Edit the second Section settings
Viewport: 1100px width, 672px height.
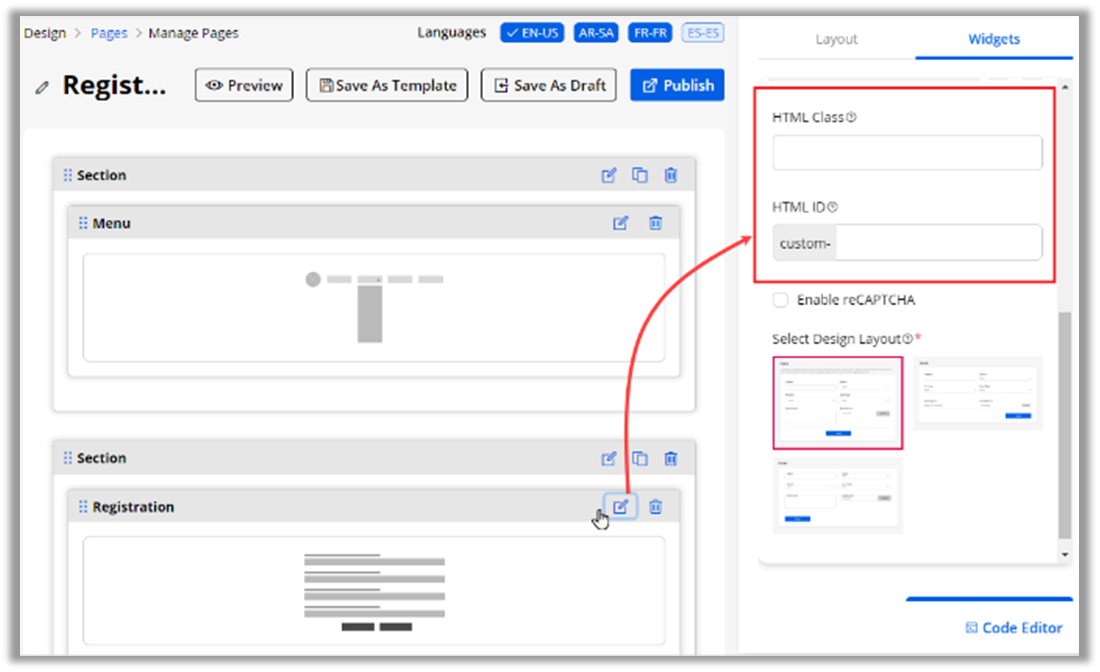609,458
